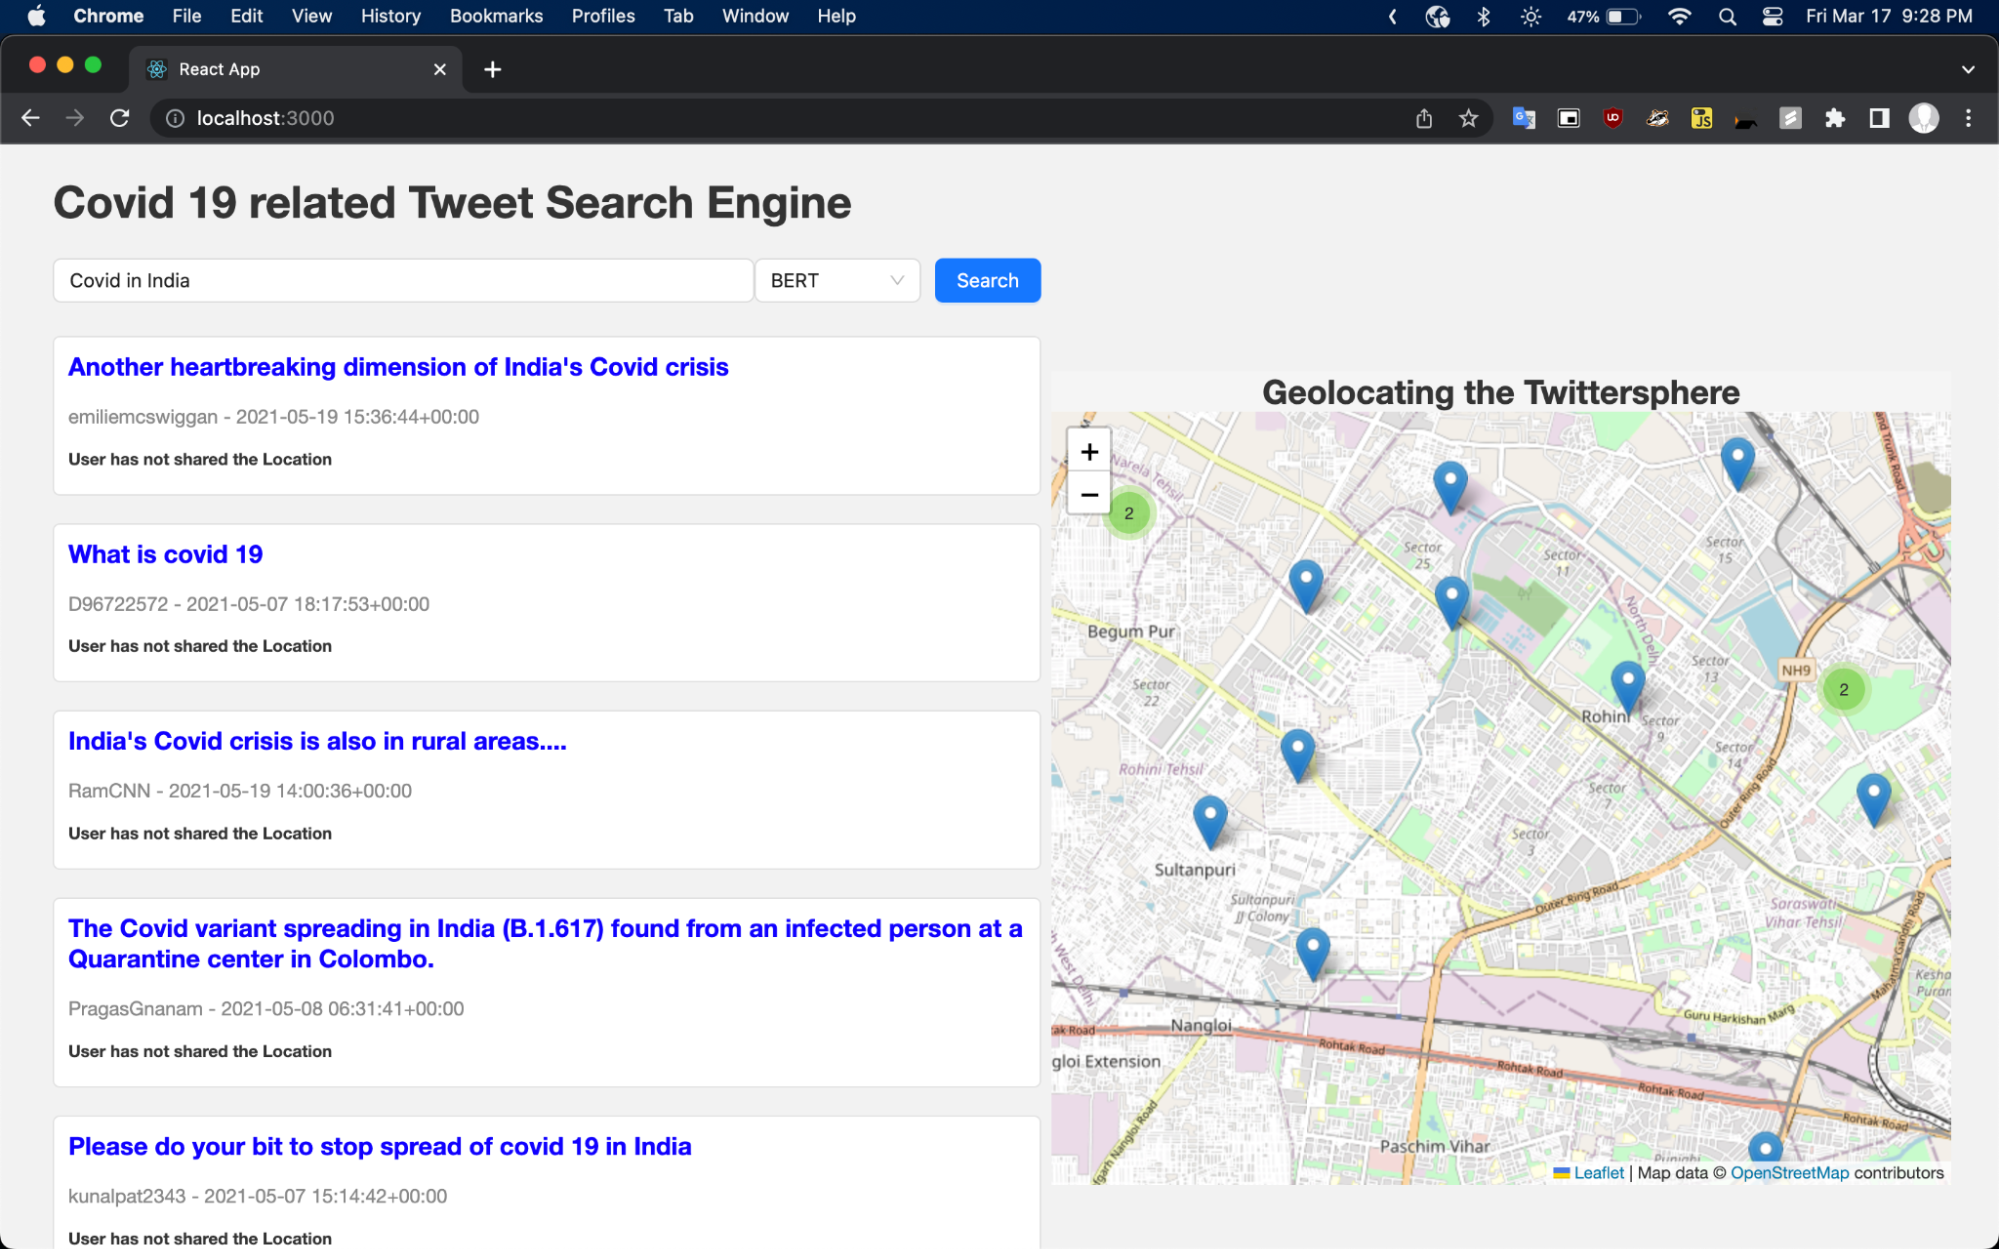Click tweet title Another heartbreaking dimension

(397, 366)
